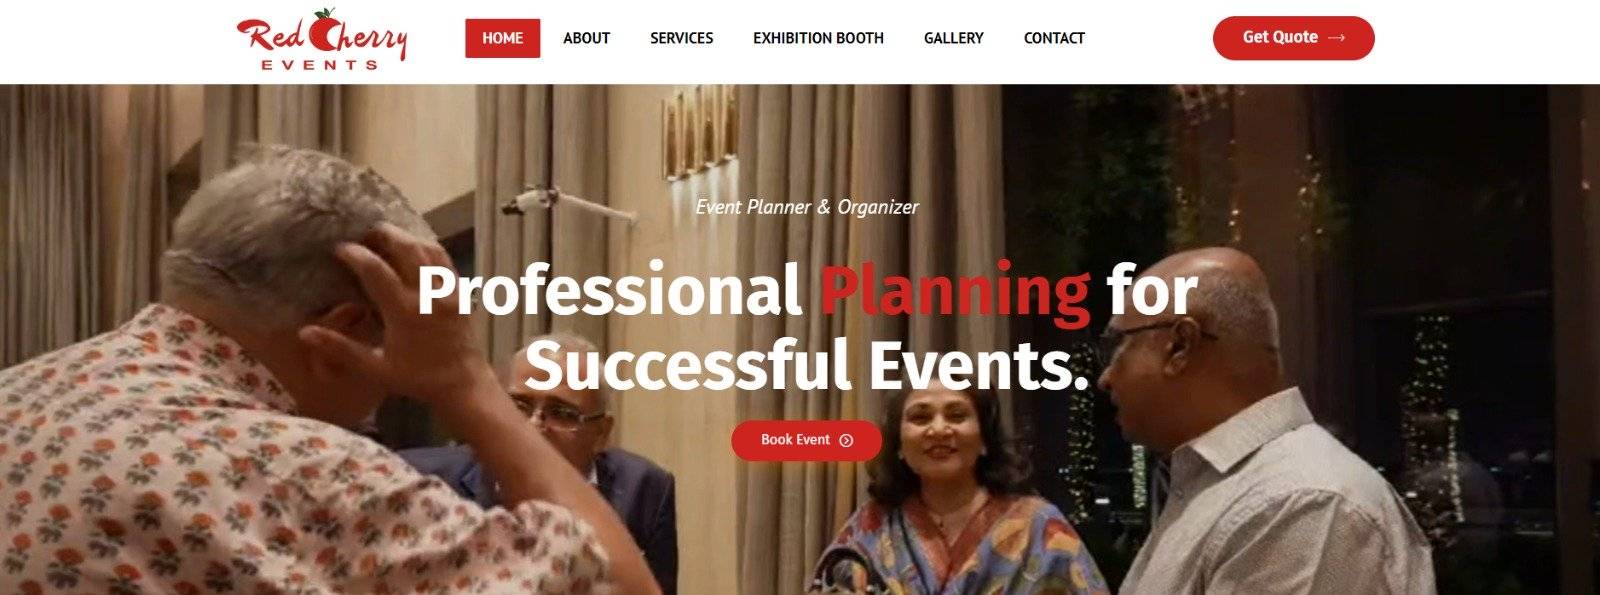Screen dimensions: 1600x595
Task: Click the 'Professional' word in headline
Action: 609,291
